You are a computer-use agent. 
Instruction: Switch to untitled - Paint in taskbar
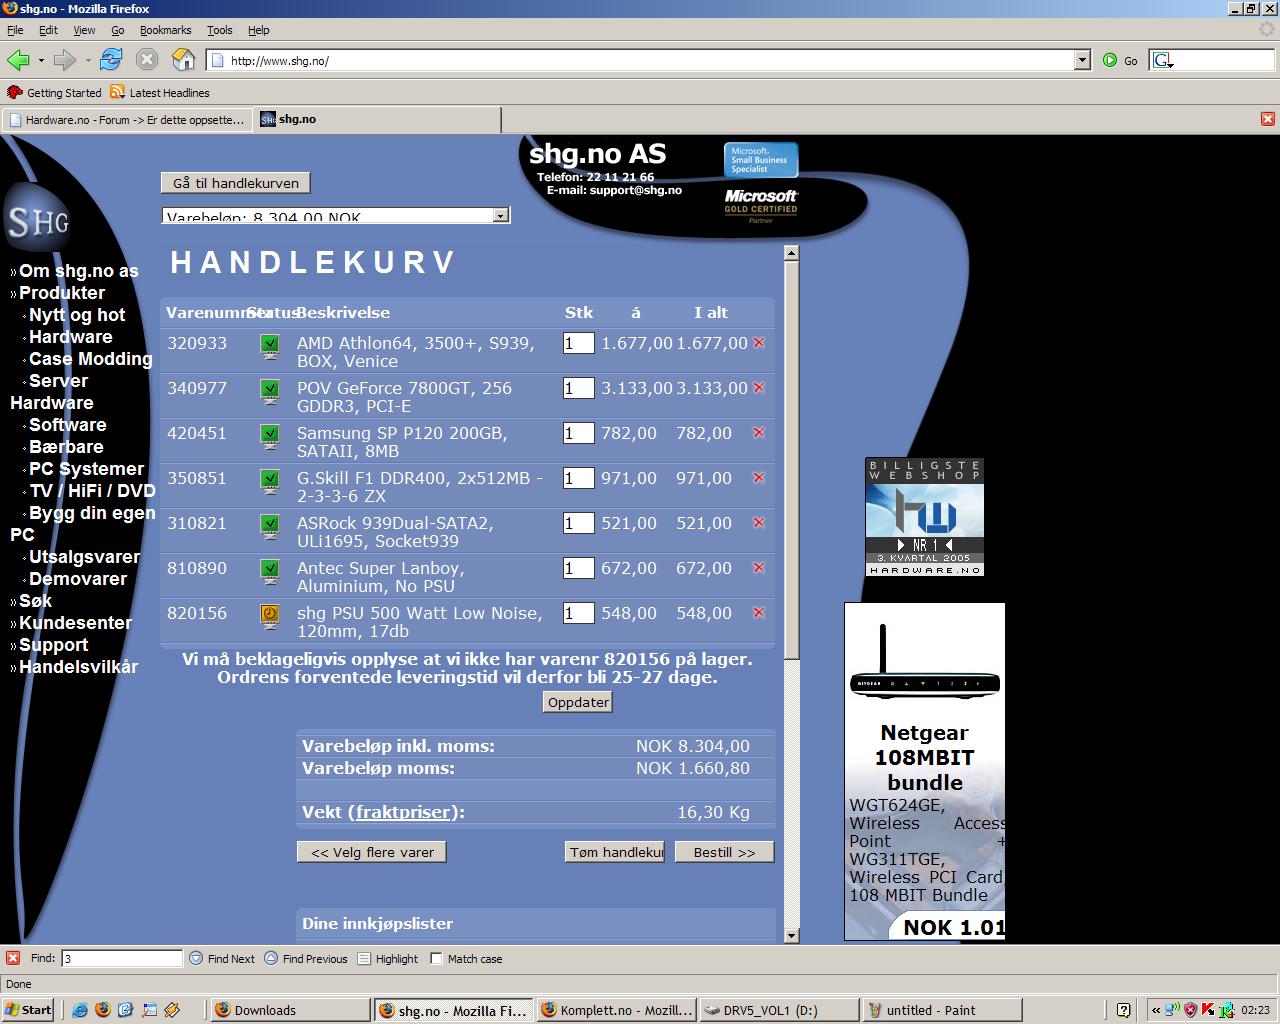point(940,1010)
